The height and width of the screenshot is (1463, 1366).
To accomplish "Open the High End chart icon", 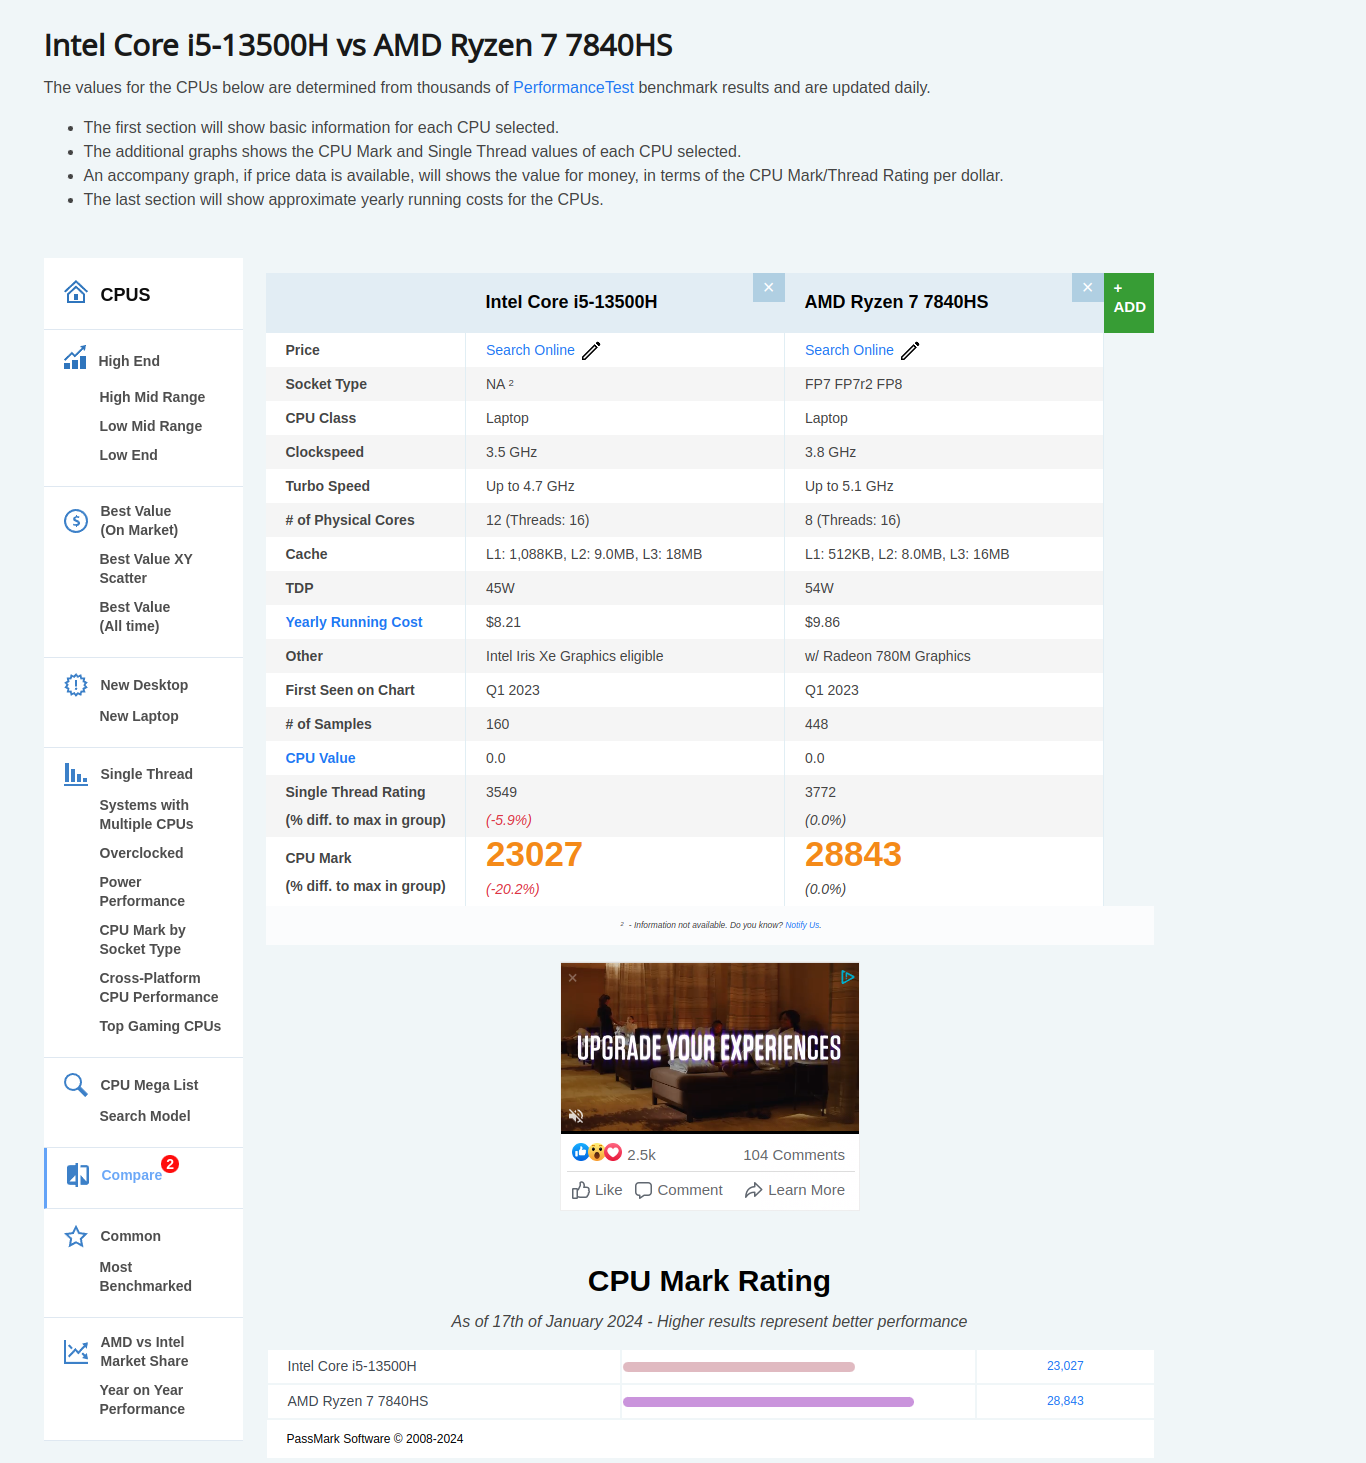I will point(75,358).
